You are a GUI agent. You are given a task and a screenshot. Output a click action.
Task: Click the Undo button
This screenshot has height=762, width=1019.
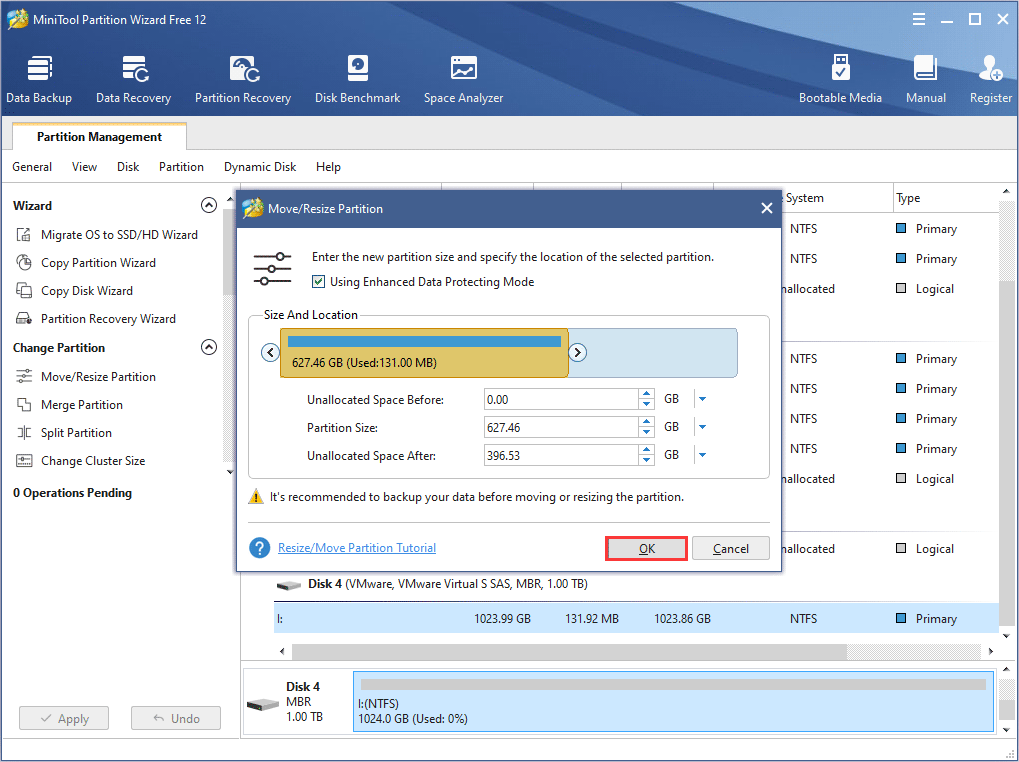176,718
